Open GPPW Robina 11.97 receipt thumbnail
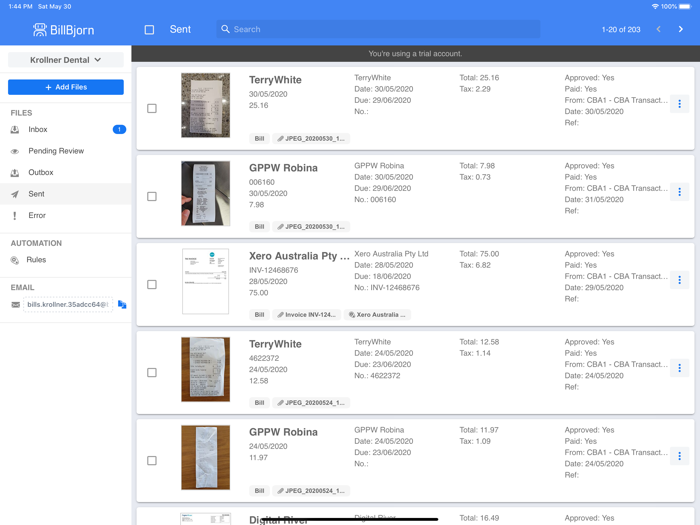Image resolution: width=700 pixels, height=525 pixels. (x=205, y=457)
